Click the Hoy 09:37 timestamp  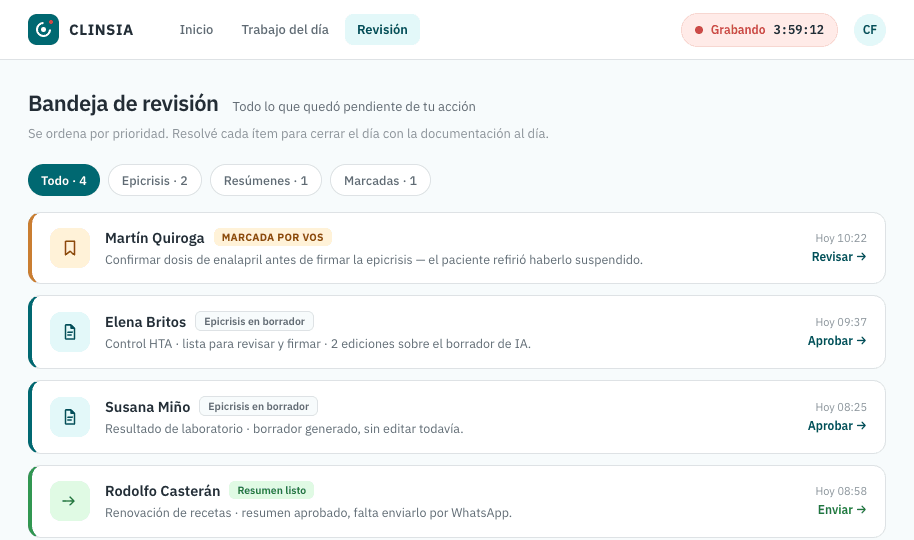click(x=841, y=322)
